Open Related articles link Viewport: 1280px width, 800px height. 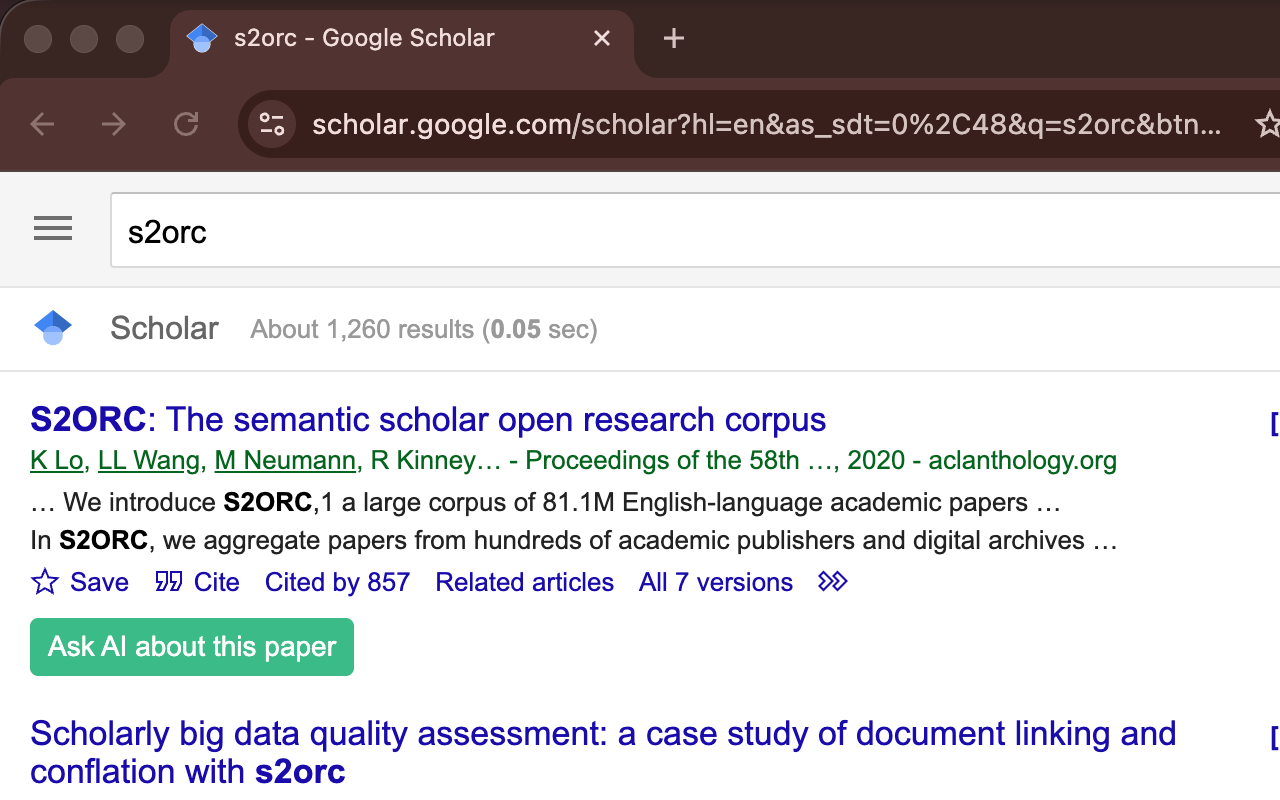(x=524, y=582)
